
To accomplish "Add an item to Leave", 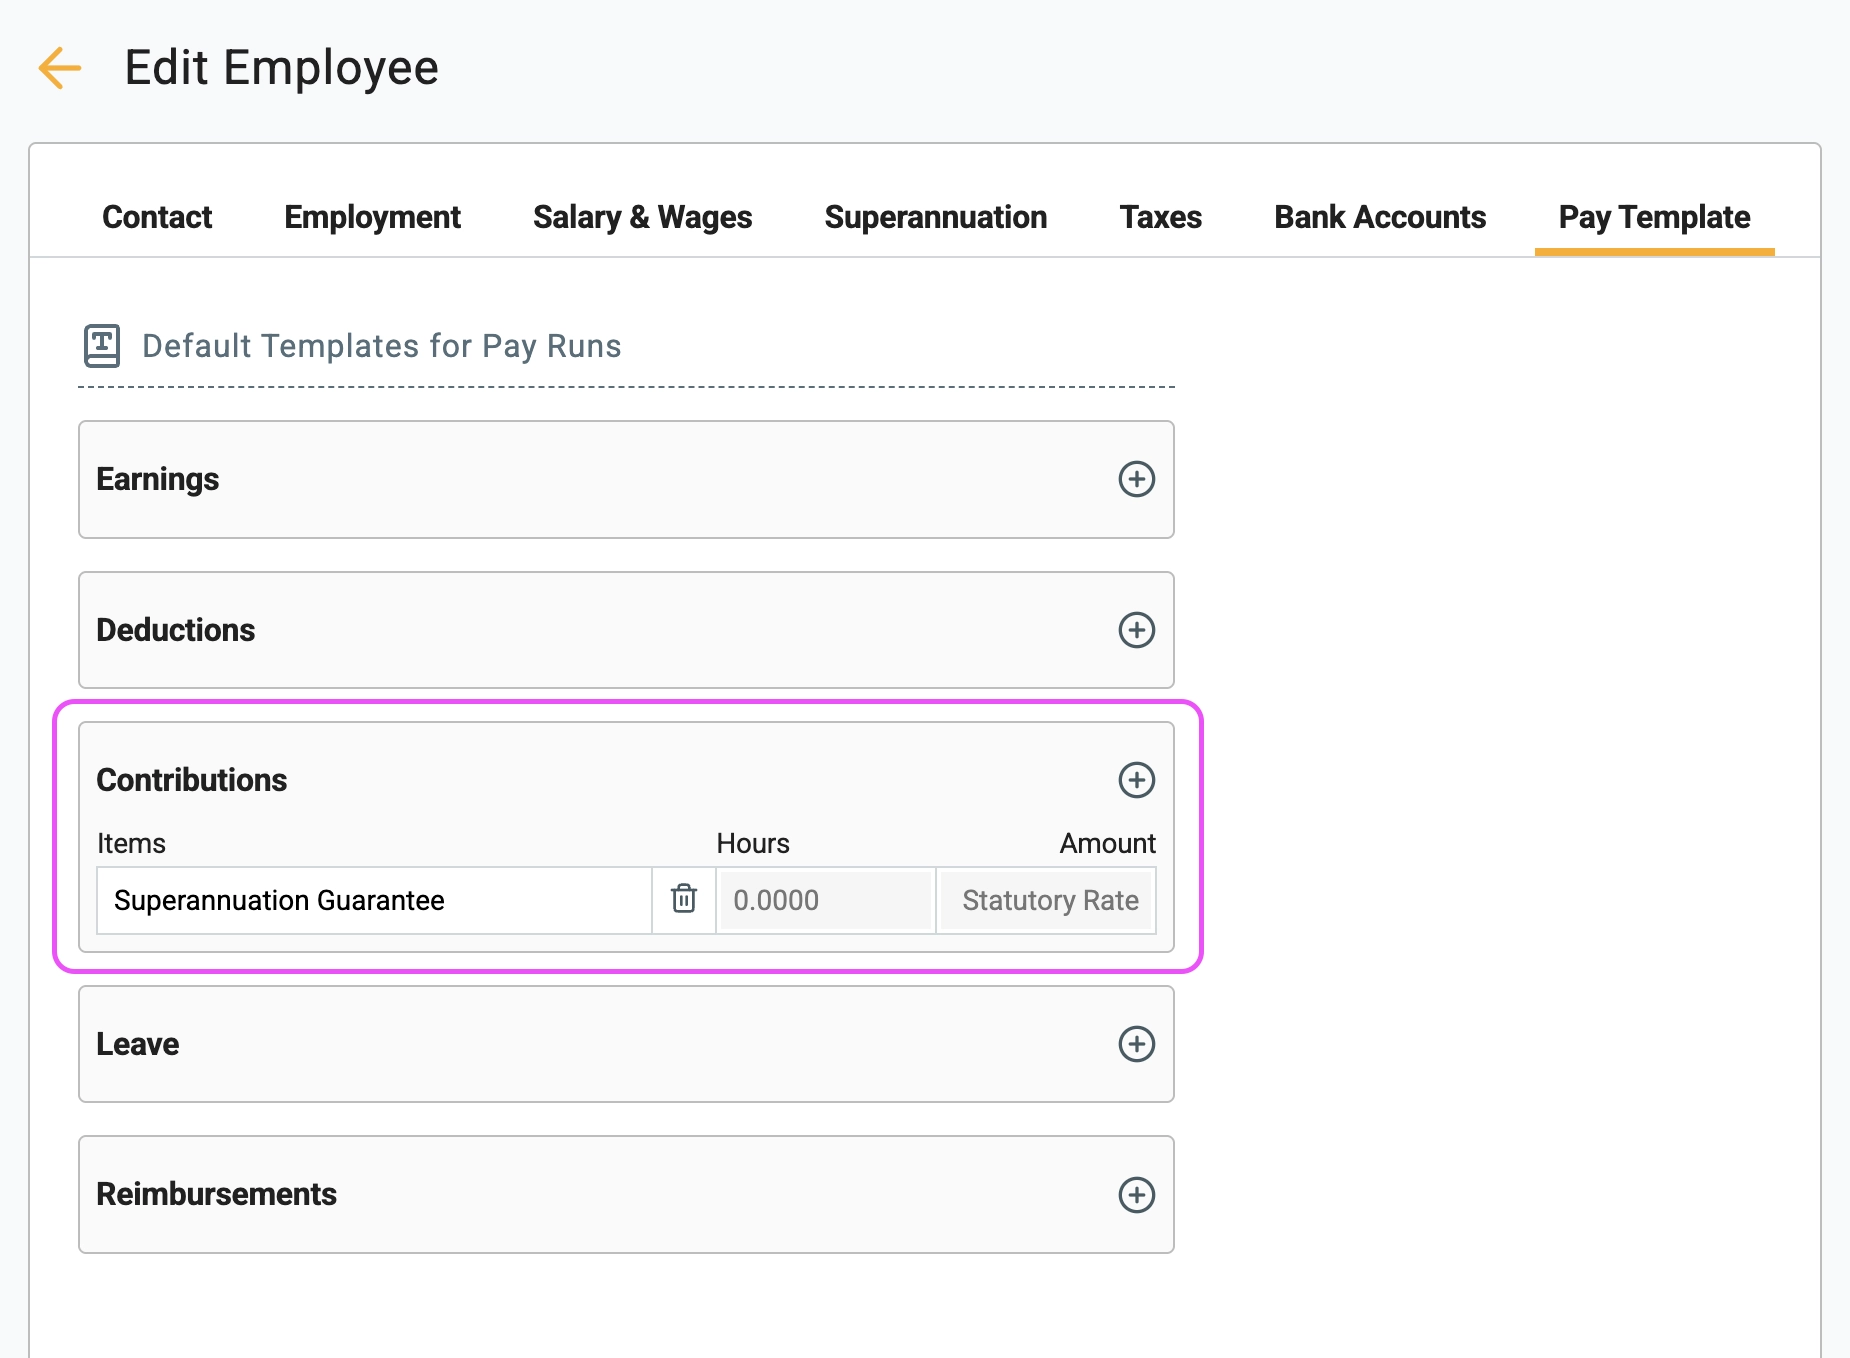I will pyautogui.click(x=1136, y=1044).
